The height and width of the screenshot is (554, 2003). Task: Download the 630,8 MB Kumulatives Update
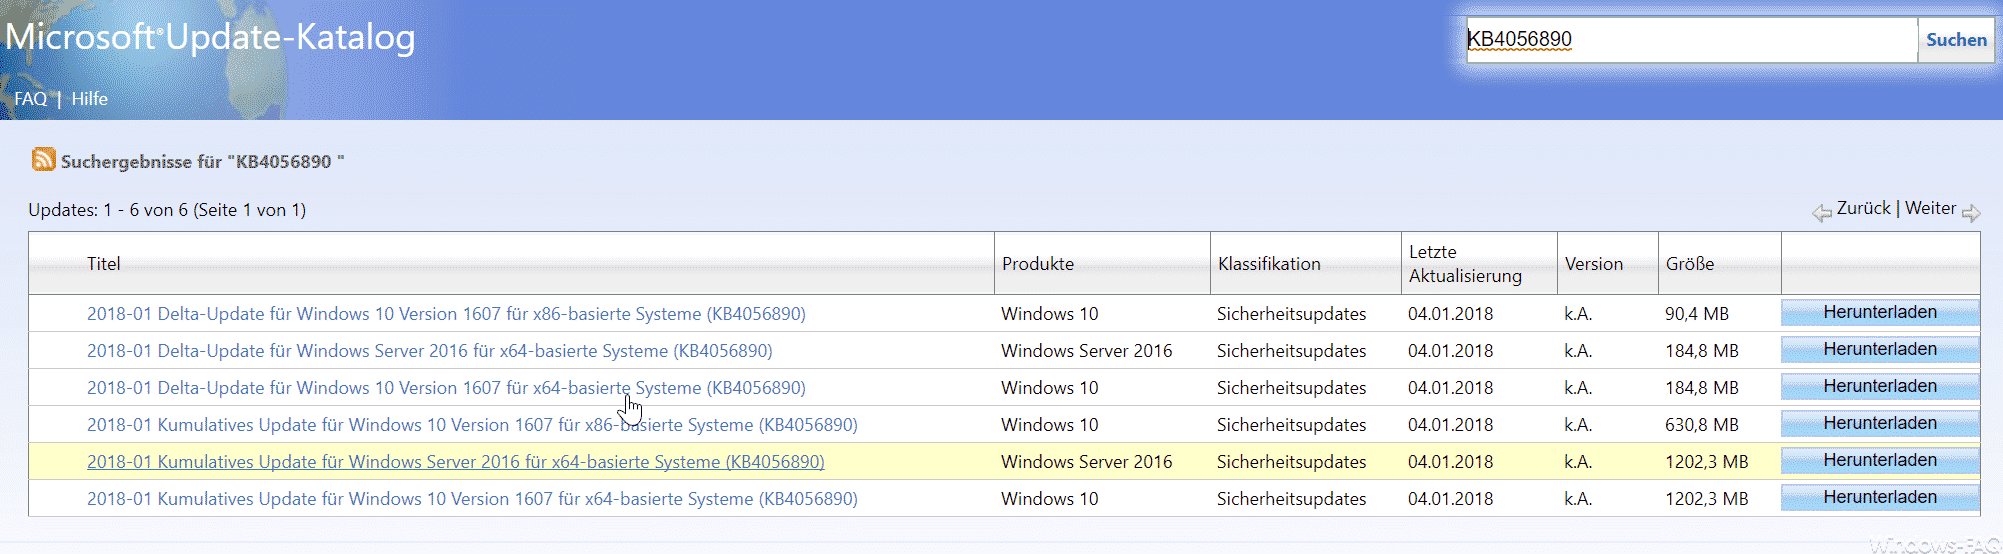[x=1880, y=424]
